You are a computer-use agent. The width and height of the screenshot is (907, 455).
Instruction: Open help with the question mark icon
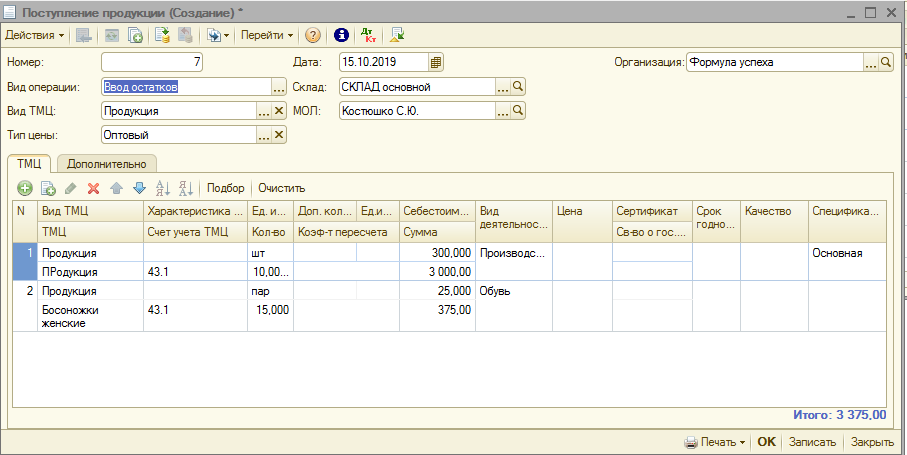click(x=313, y=35)
